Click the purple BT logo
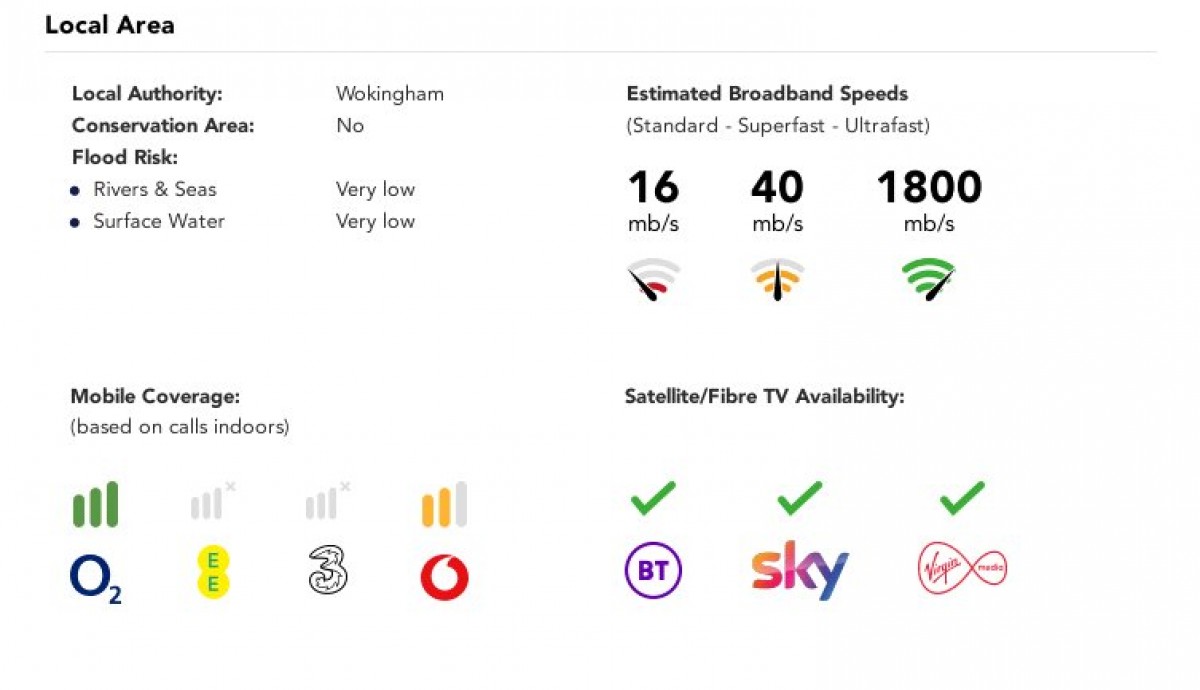Viewport: 1200px width, 690px height. (x=653, y=571)
